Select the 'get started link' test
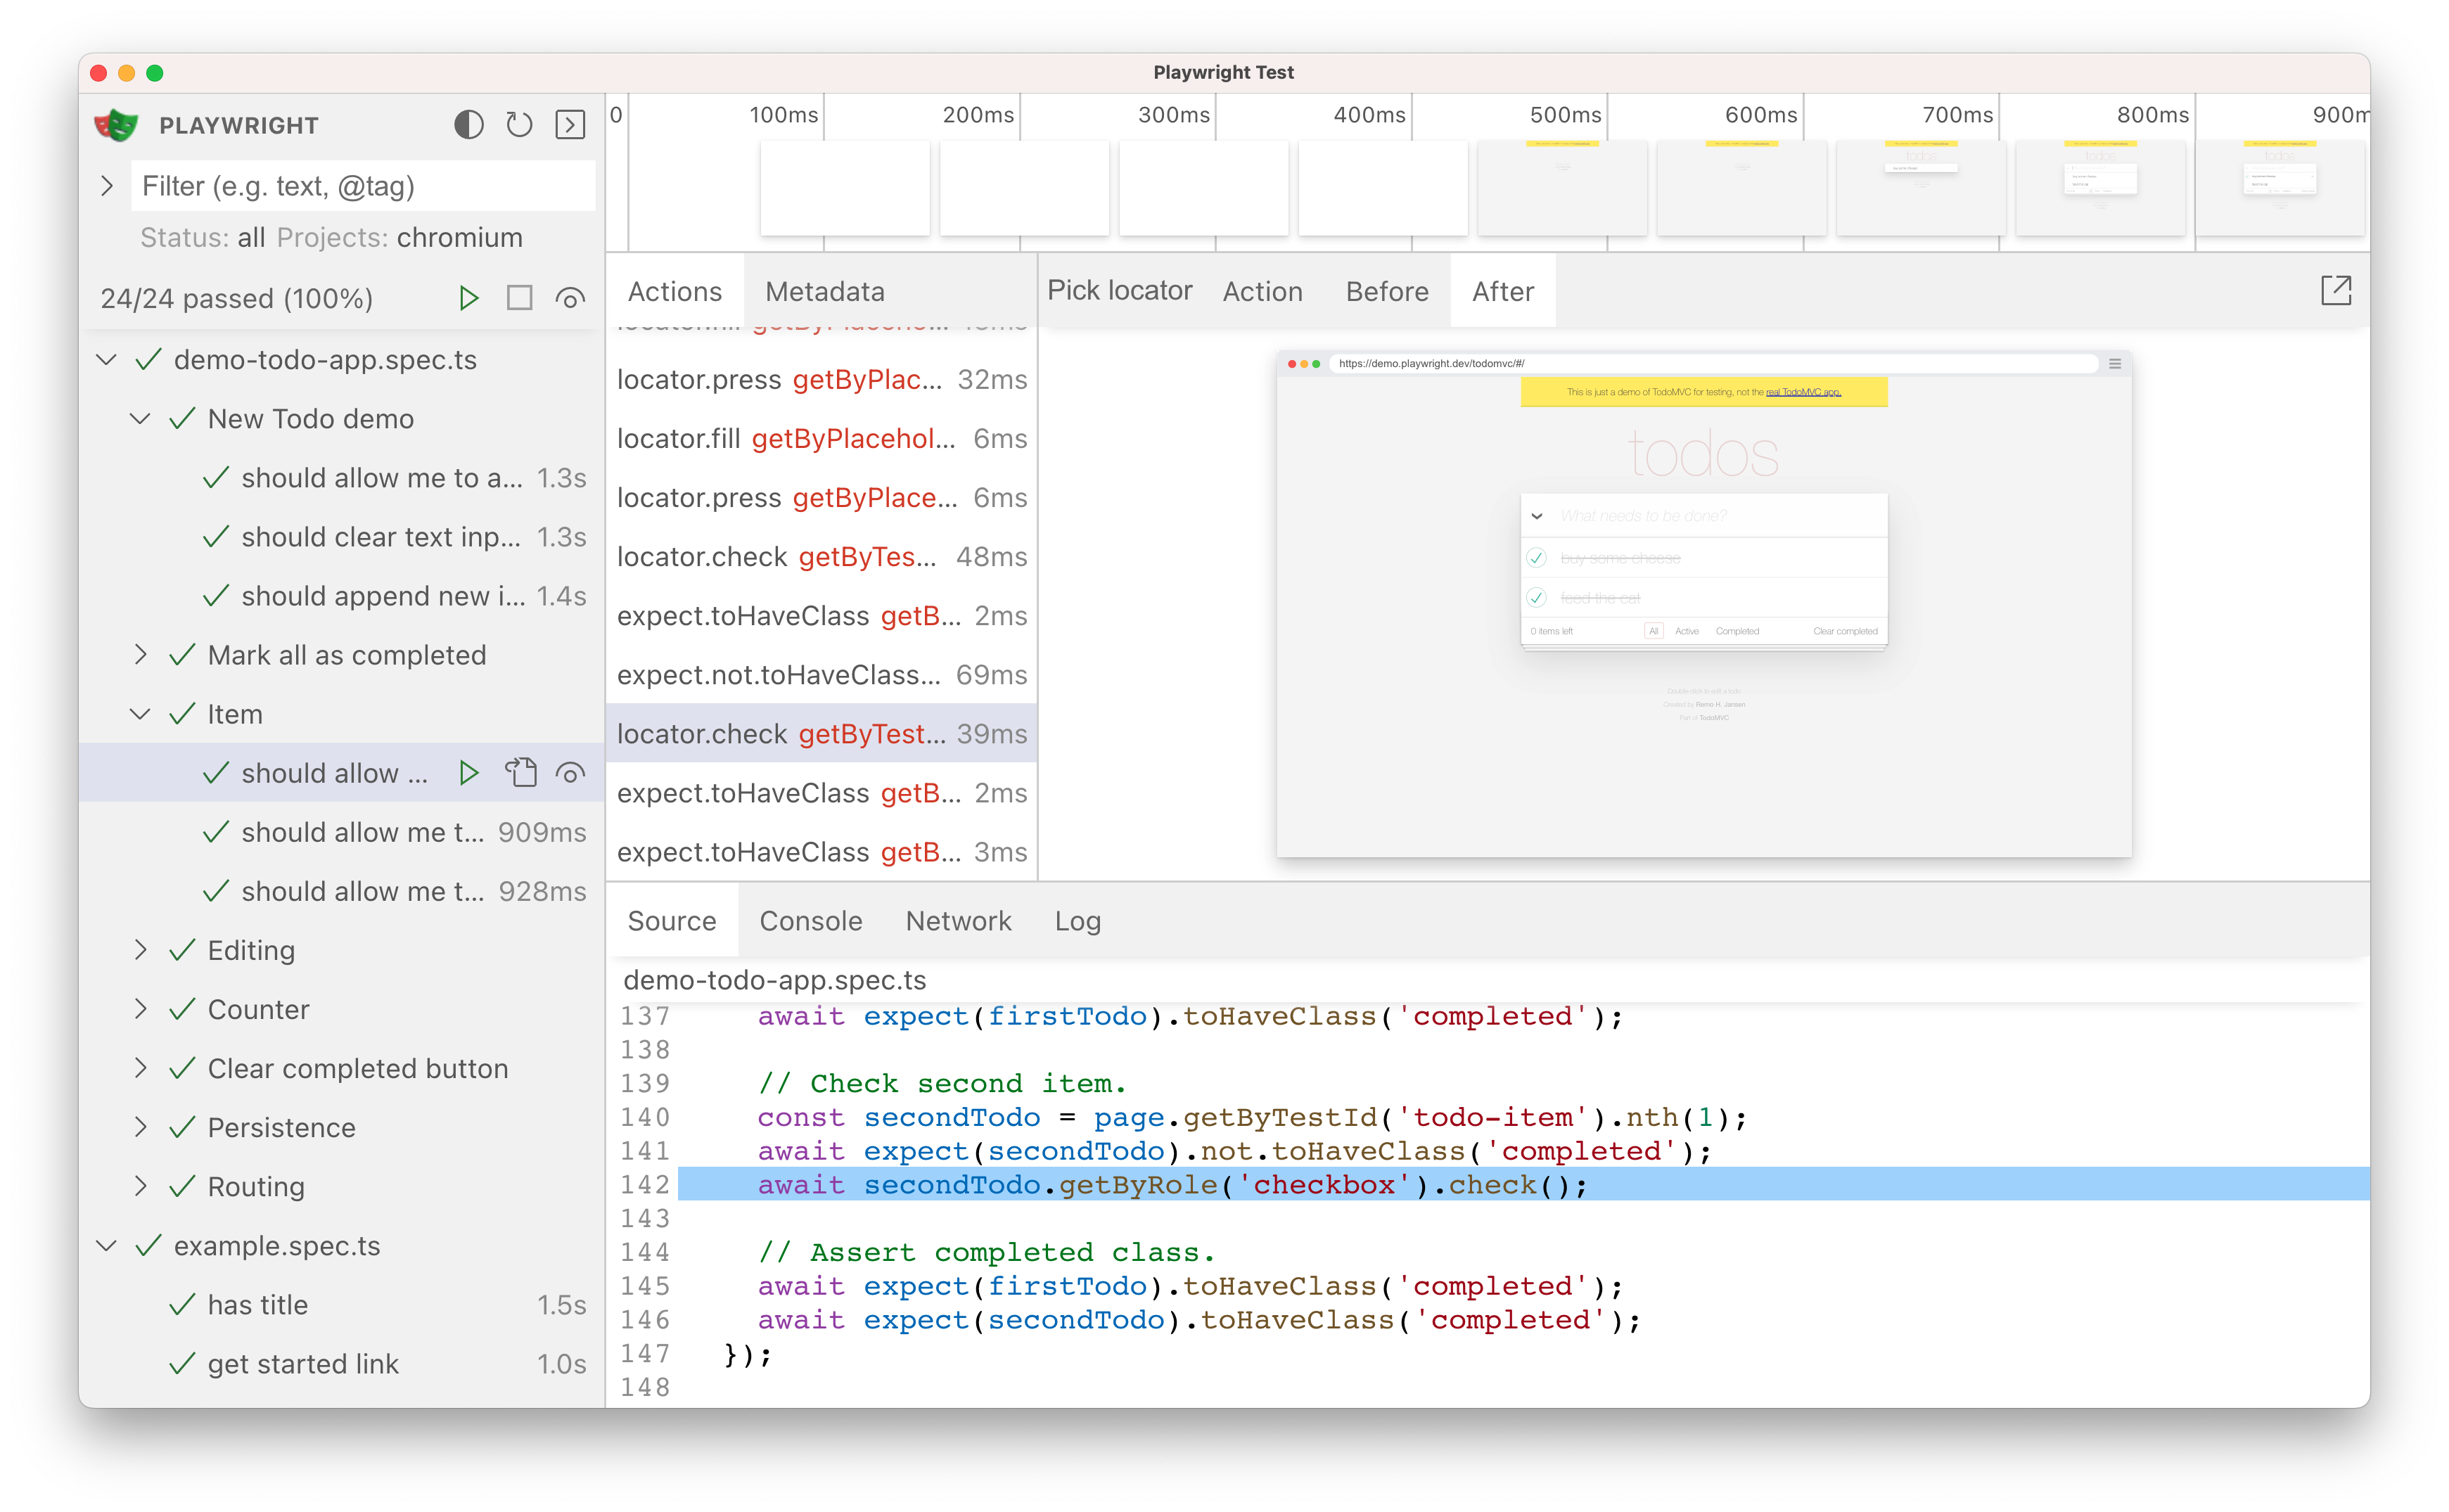Image resolution: width=2449 pixels, height=1512 pixels. [342, 1364]
